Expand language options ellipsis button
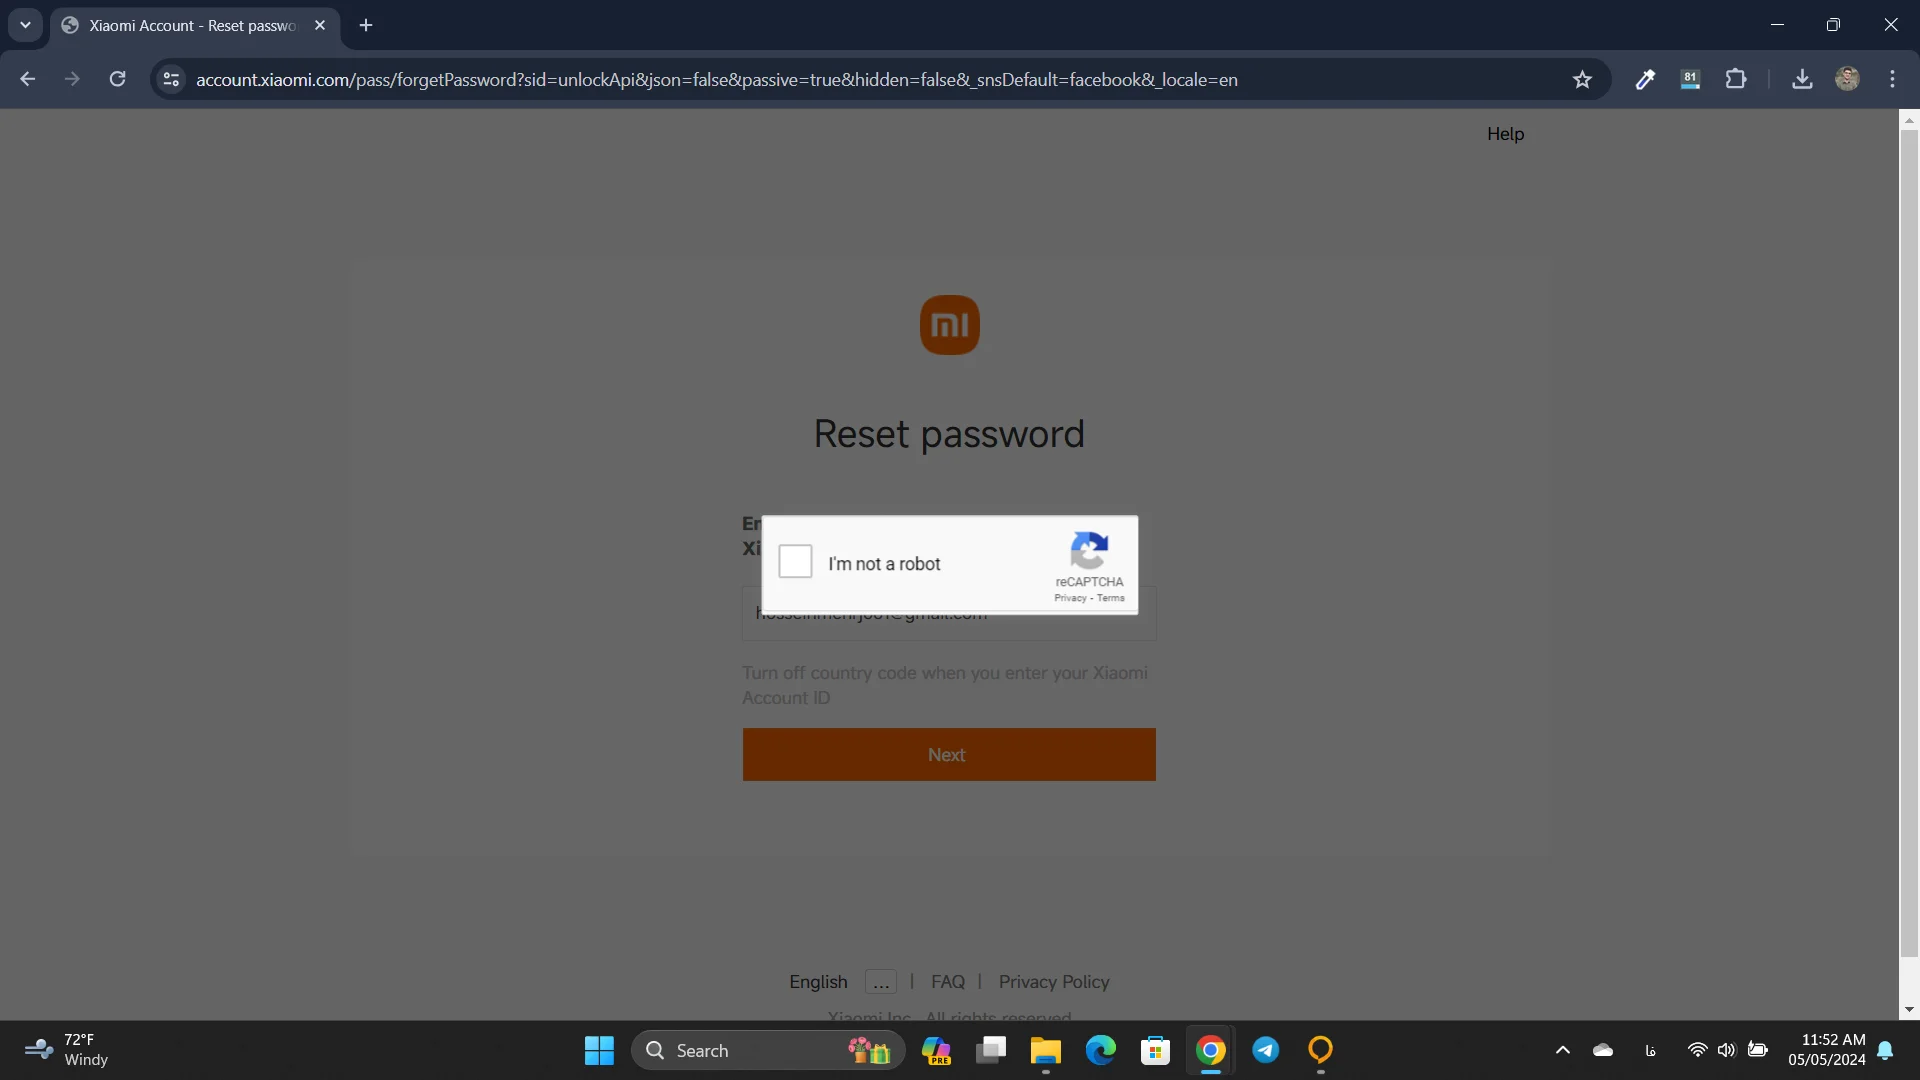Screen dimensions: 1920x1080 pos(880,982)
